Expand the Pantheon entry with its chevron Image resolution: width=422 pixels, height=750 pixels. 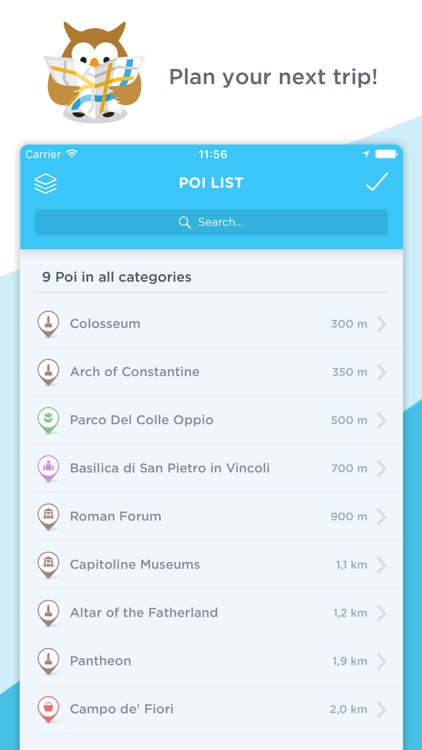[381, 661]
